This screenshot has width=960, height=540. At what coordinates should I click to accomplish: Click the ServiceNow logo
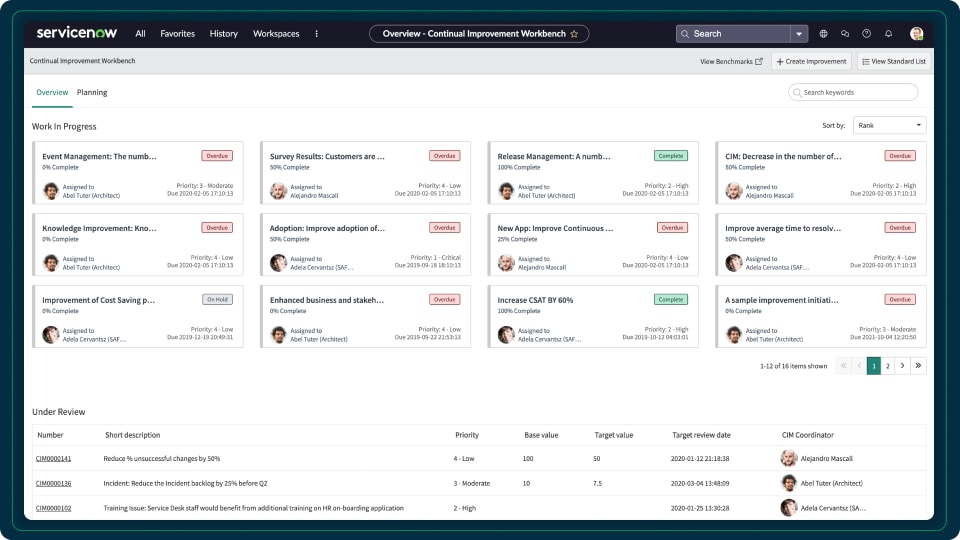point(77,33)
